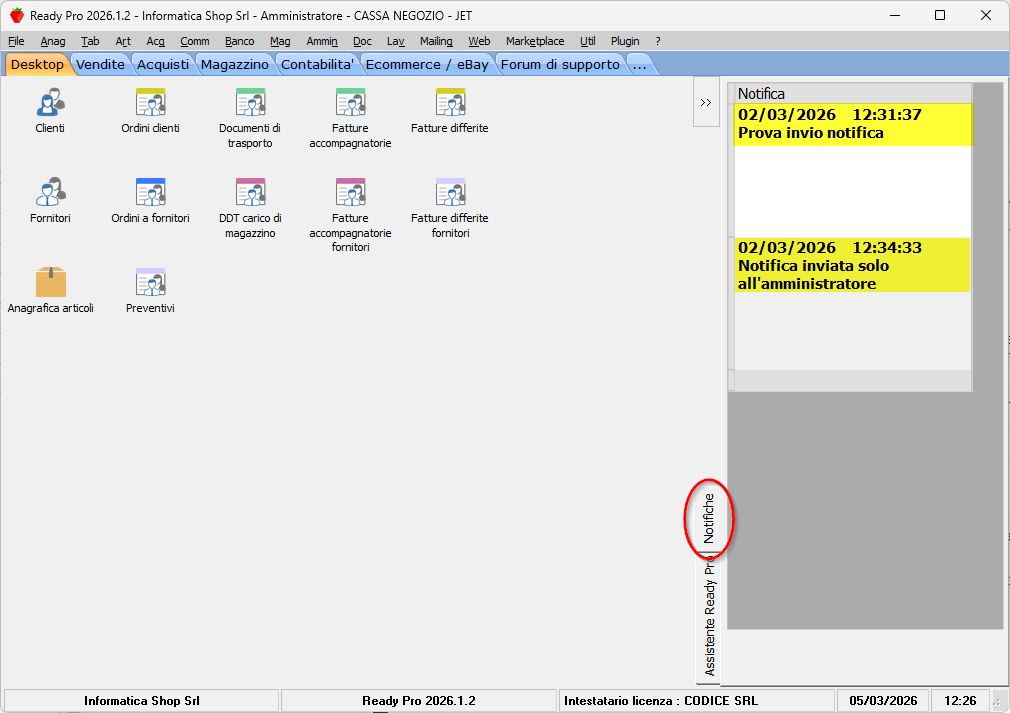Open Fatture differite icon
The height and width of the screenshot is (713, 1010).
pos(450,104)
